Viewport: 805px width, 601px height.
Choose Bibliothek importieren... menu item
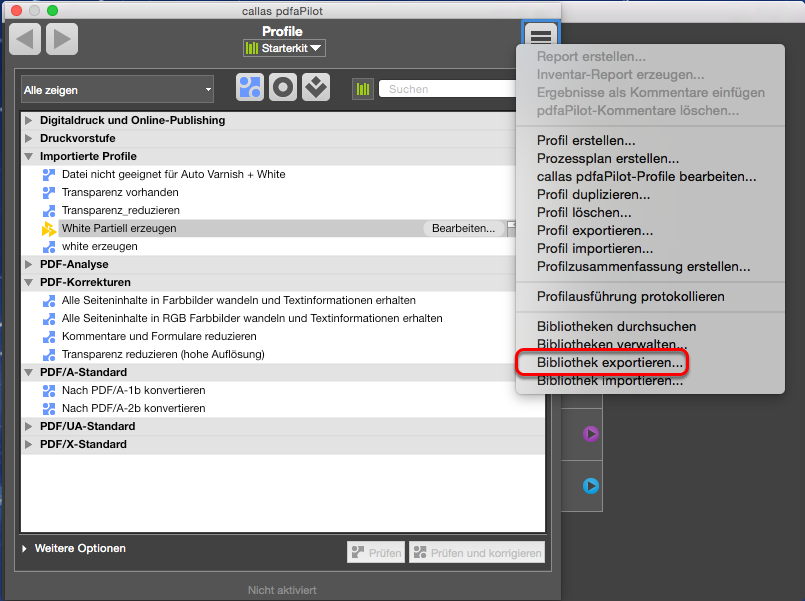pyautogui.click(x=650, y=380)
